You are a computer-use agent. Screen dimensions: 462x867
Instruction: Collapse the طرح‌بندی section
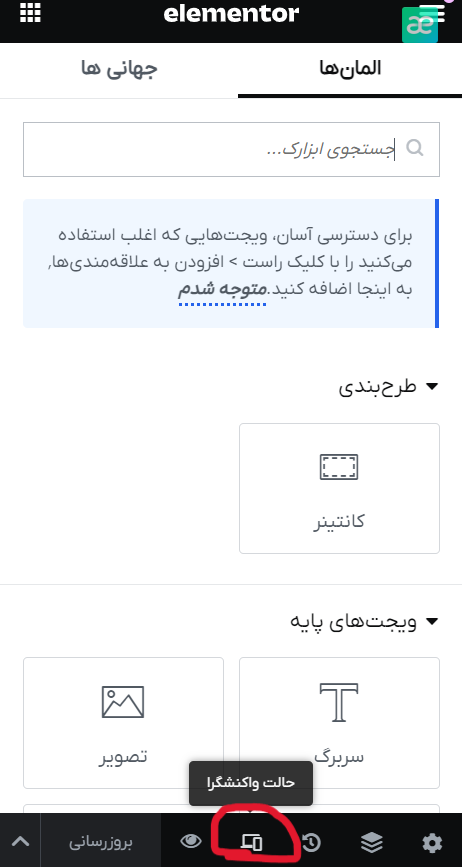click(x=388, y=387)
